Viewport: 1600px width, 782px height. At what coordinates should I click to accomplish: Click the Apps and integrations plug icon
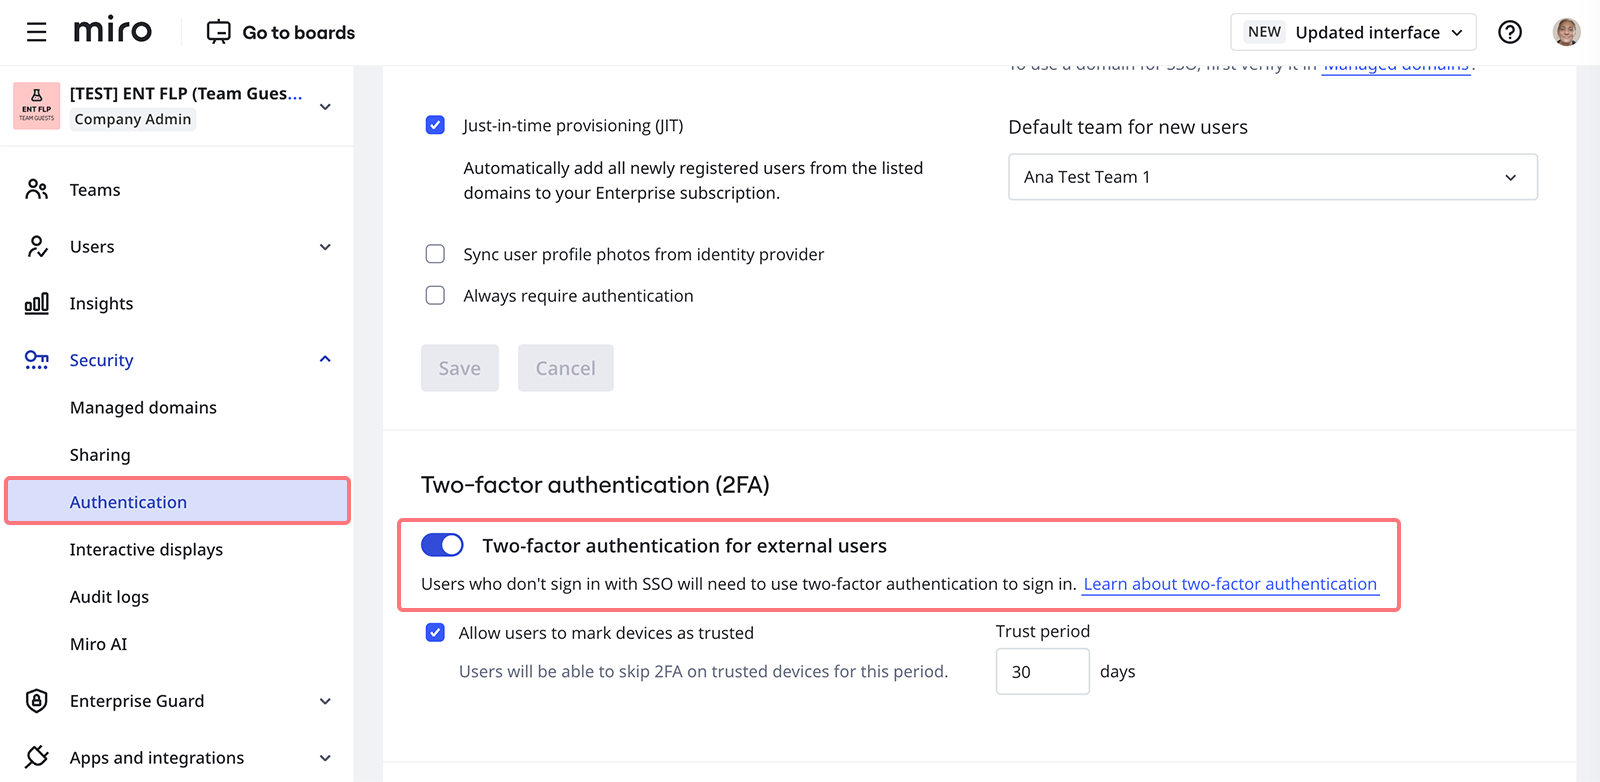(x=37, y=757)
